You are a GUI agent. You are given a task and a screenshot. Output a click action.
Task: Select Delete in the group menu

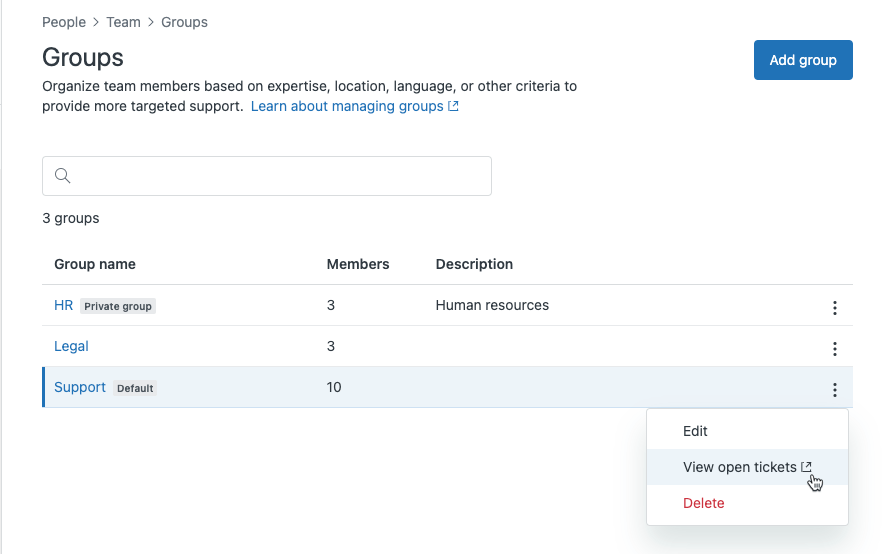[x=703, y=503]
